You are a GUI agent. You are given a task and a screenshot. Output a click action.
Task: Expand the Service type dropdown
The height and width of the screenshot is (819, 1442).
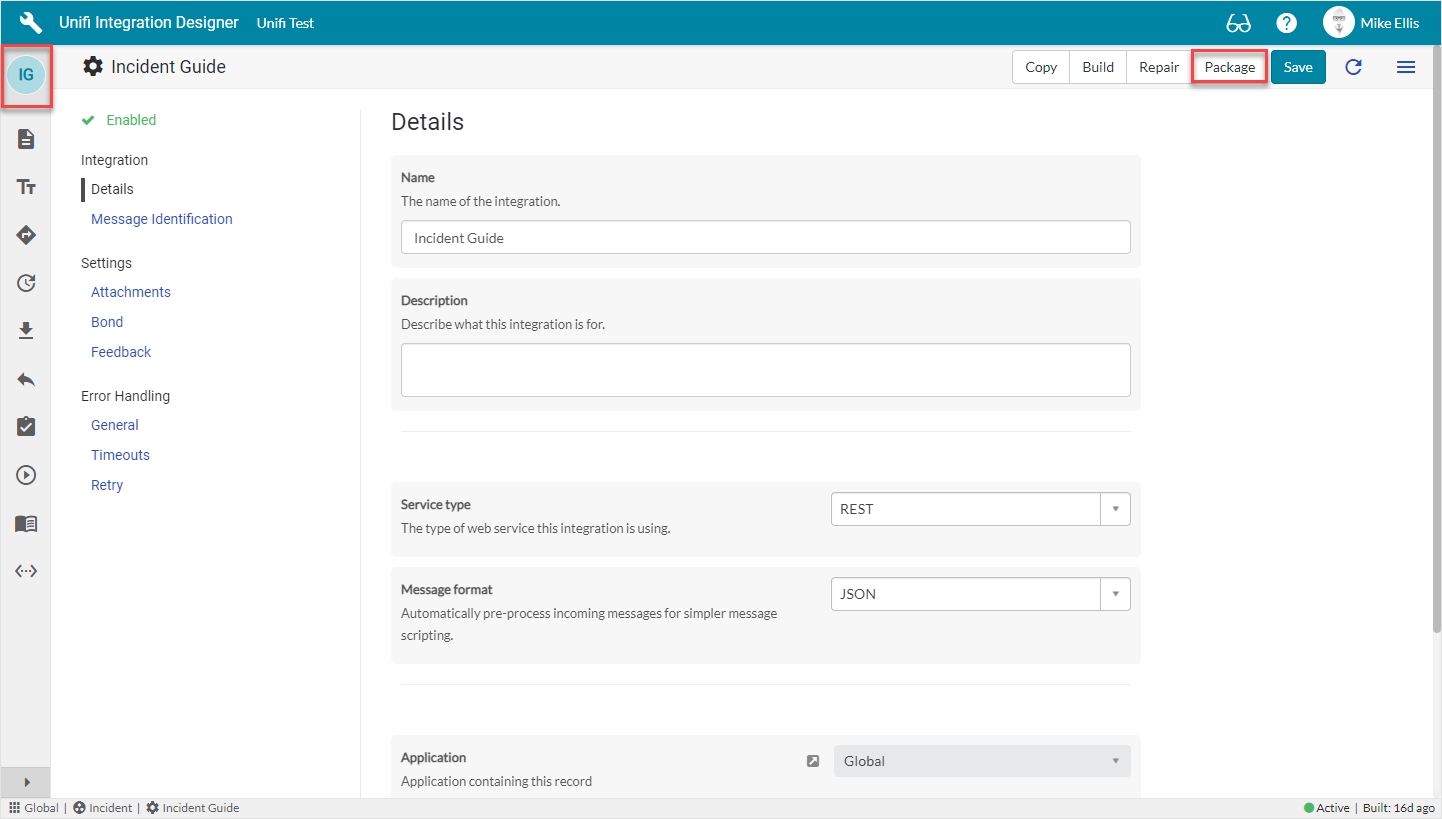point(980,509)
